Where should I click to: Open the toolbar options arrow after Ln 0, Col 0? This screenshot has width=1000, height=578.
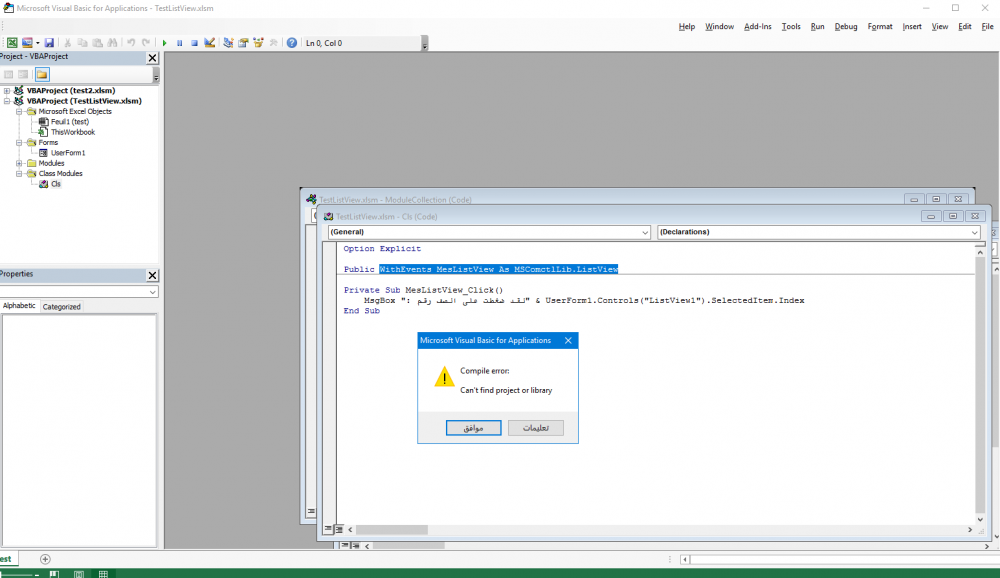pos(425,43)
